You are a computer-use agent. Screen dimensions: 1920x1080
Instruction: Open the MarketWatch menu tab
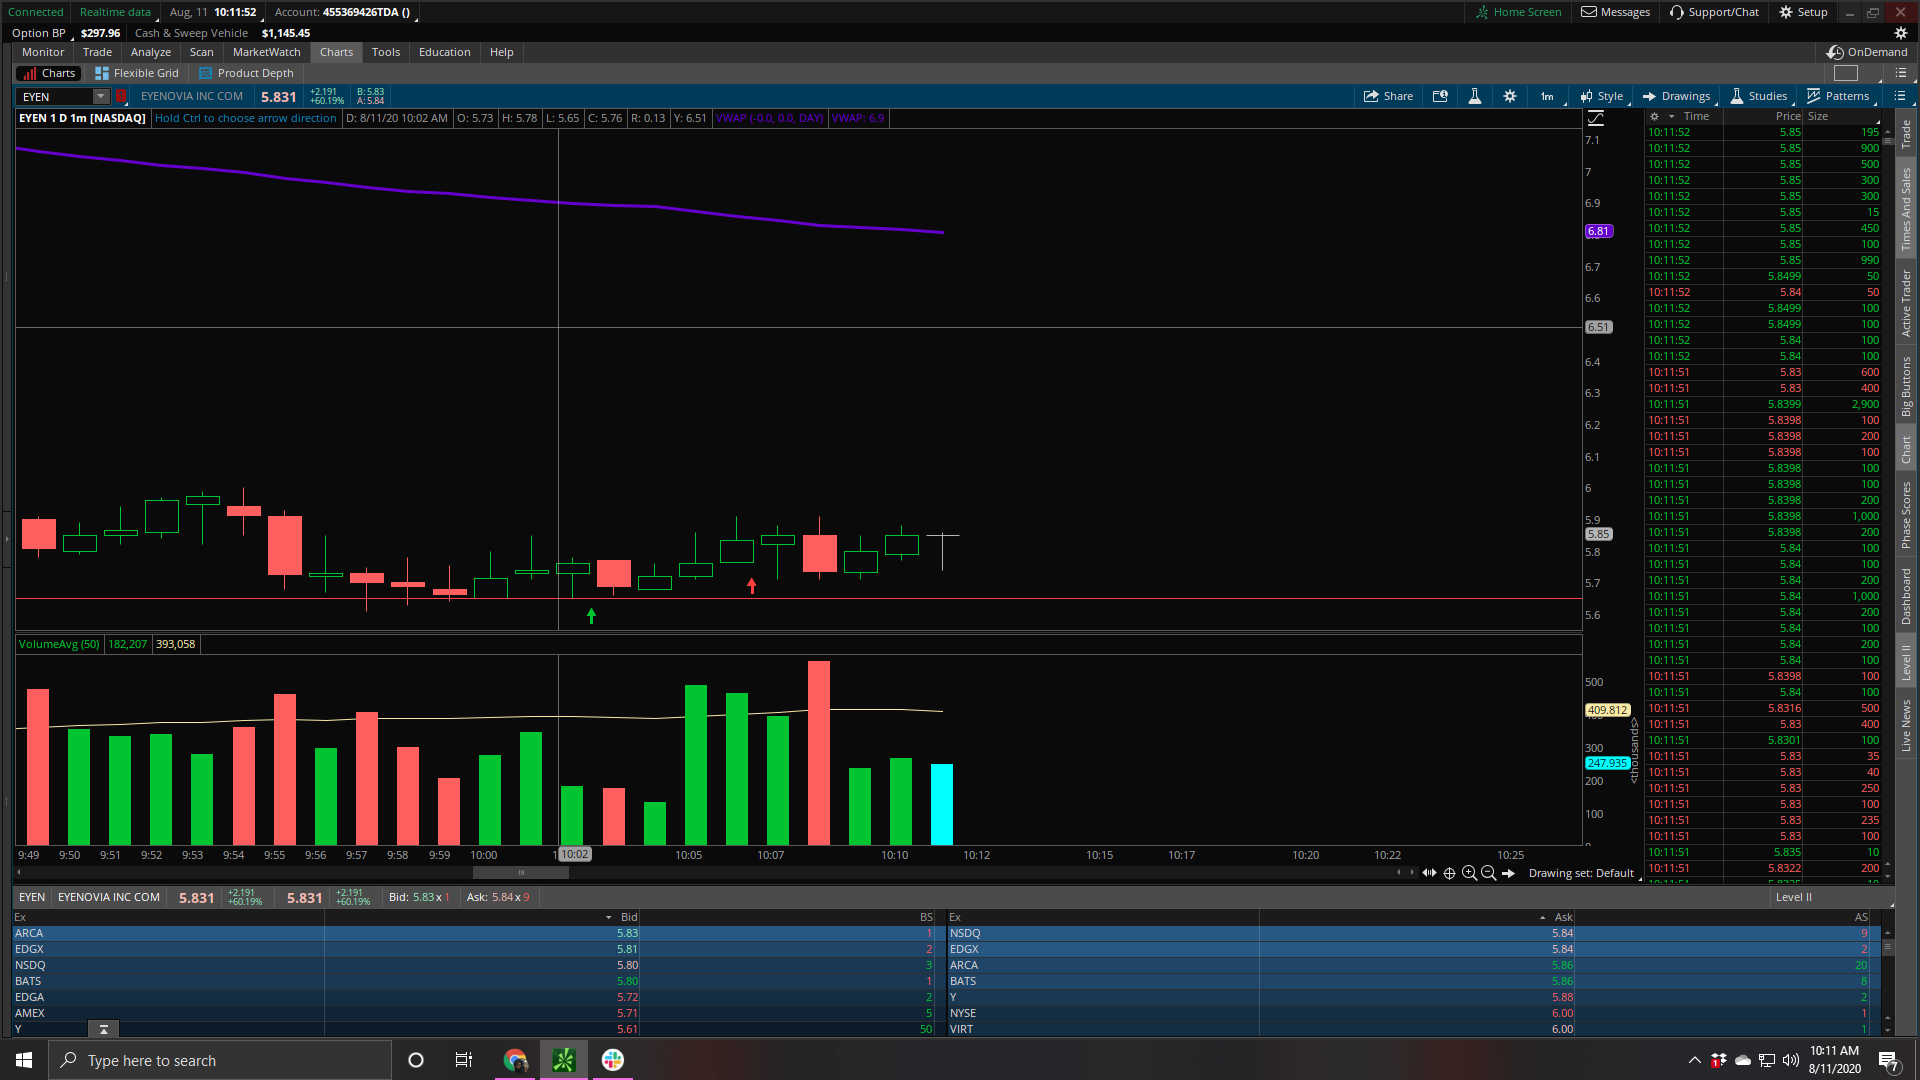pos(266,52)
